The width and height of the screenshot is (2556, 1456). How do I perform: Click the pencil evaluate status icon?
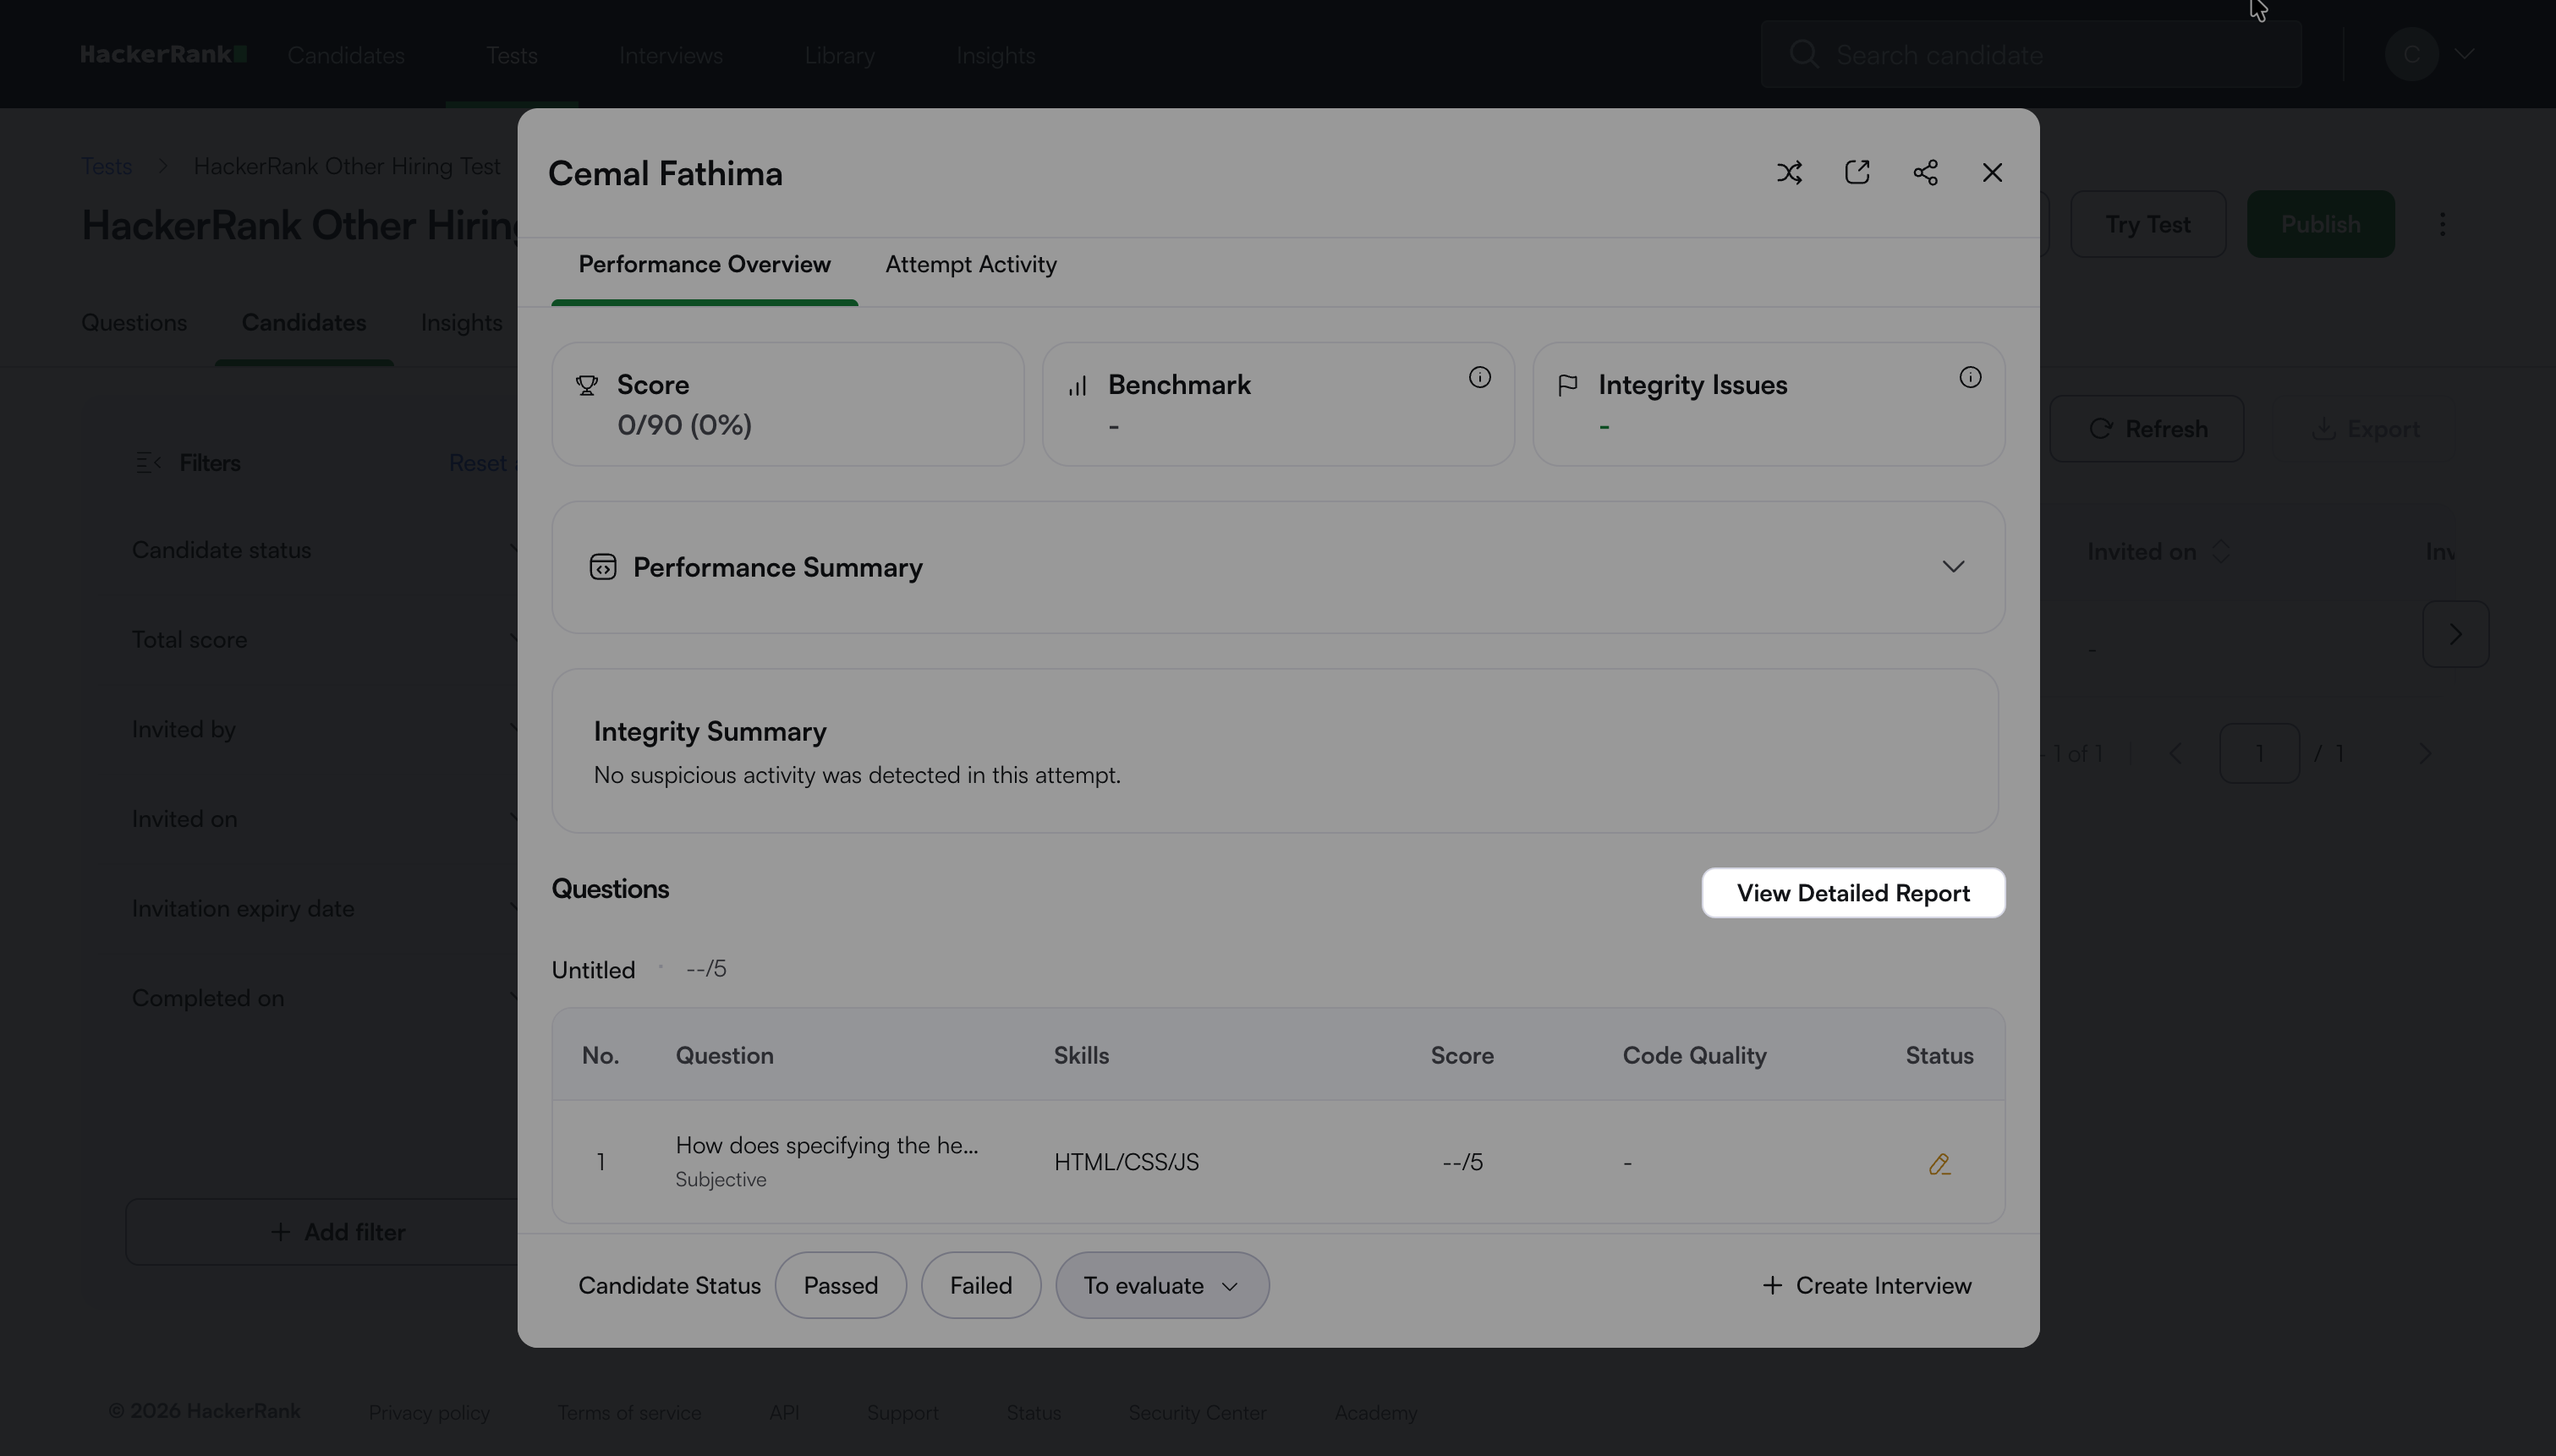[1939, 1164]
